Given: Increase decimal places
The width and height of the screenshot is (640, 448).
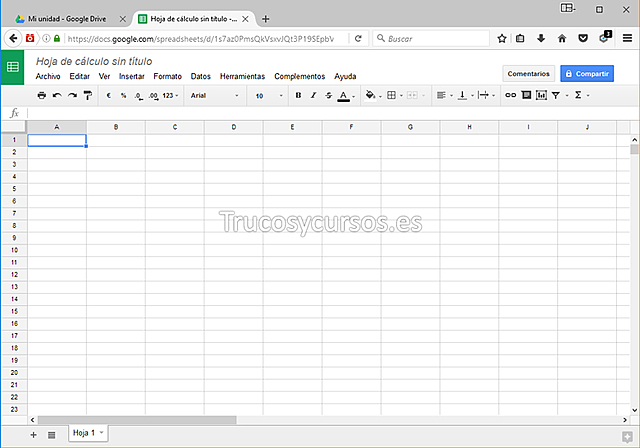Looking at the screenshot, I should 153,96.
